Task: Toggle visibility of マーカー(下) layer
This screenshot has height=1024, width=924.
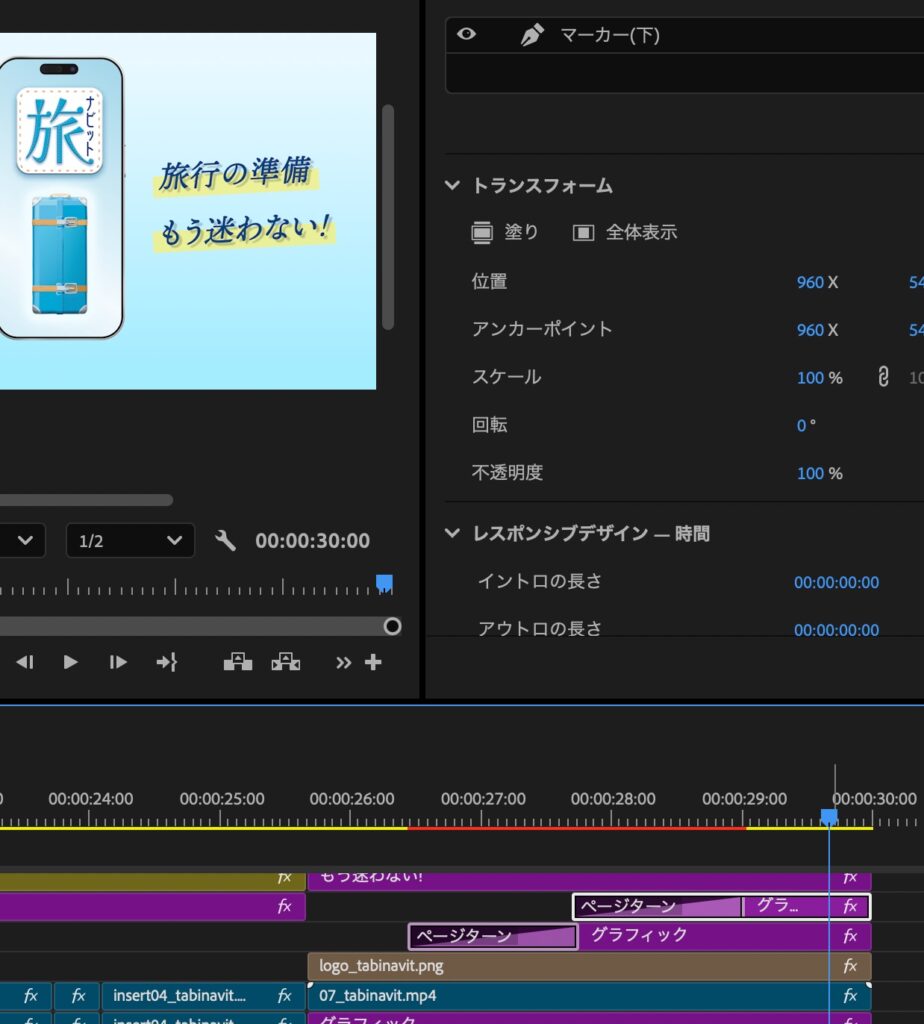Action: click(466, 35)
